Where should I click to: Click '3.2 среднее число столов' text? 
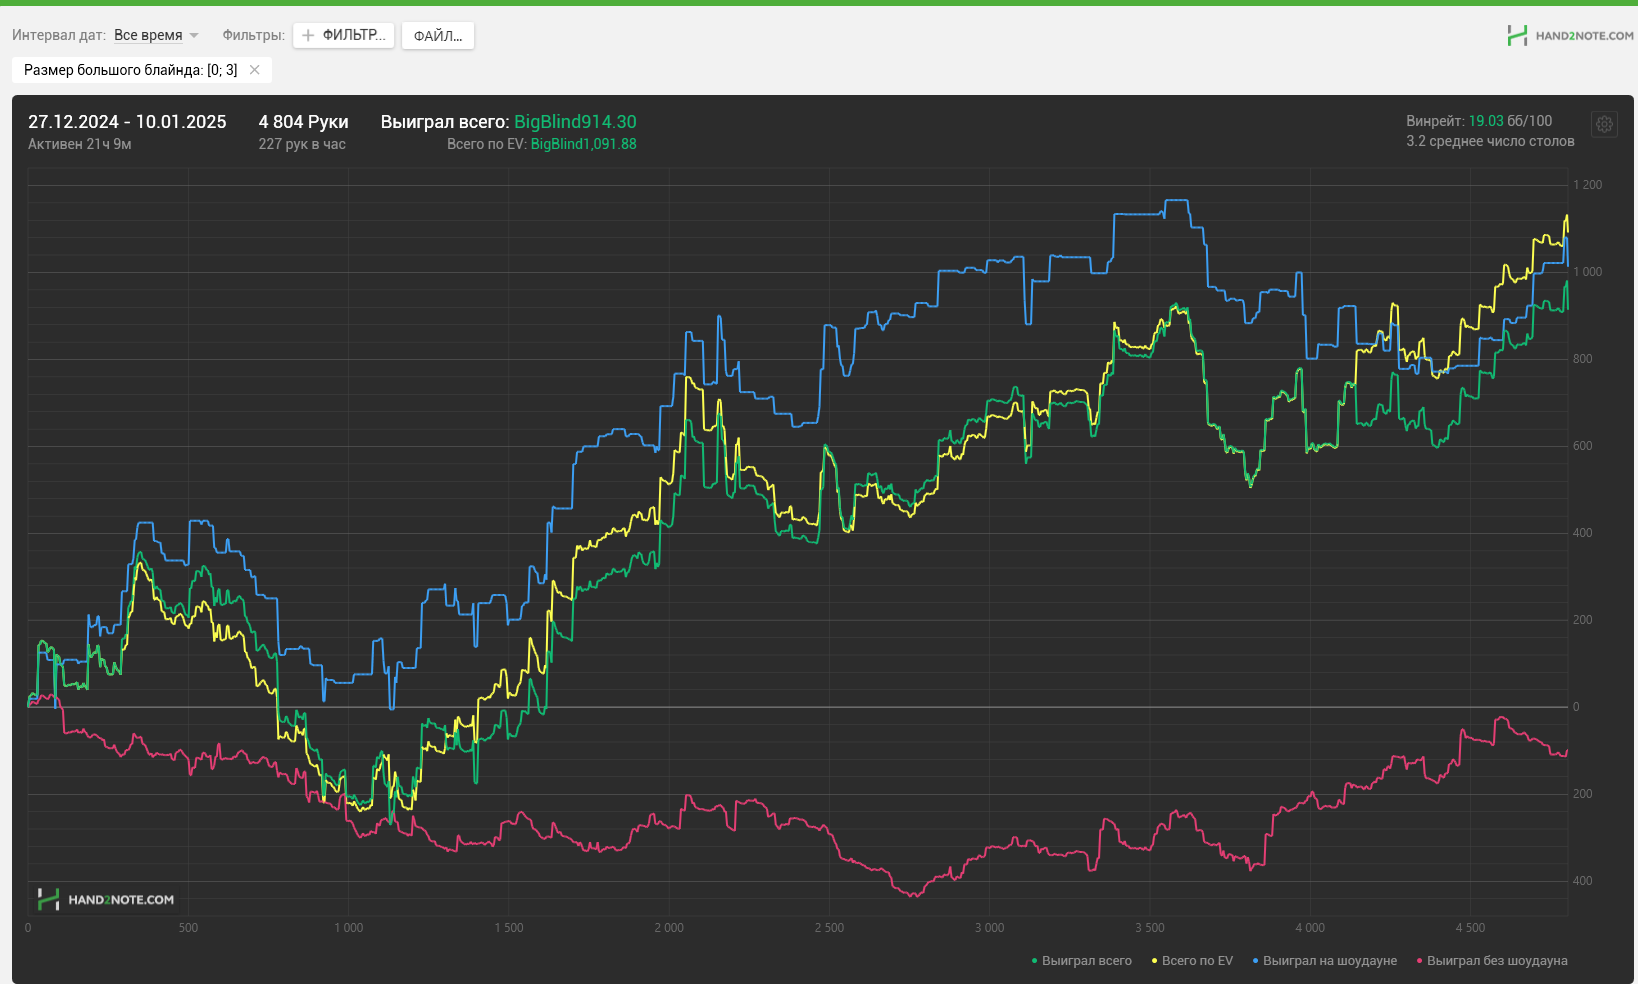click(x=1490, y=141)
